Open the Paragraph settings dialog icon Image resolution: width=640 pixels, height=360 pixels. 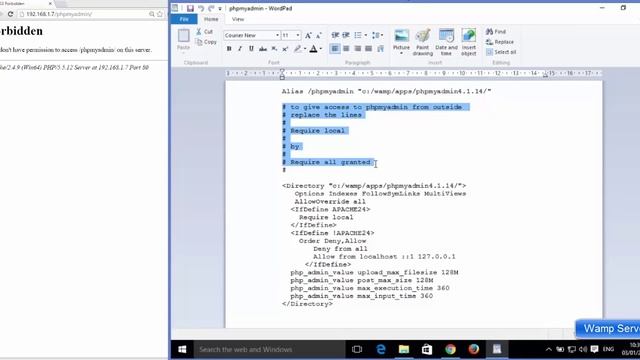click(380, 49)
